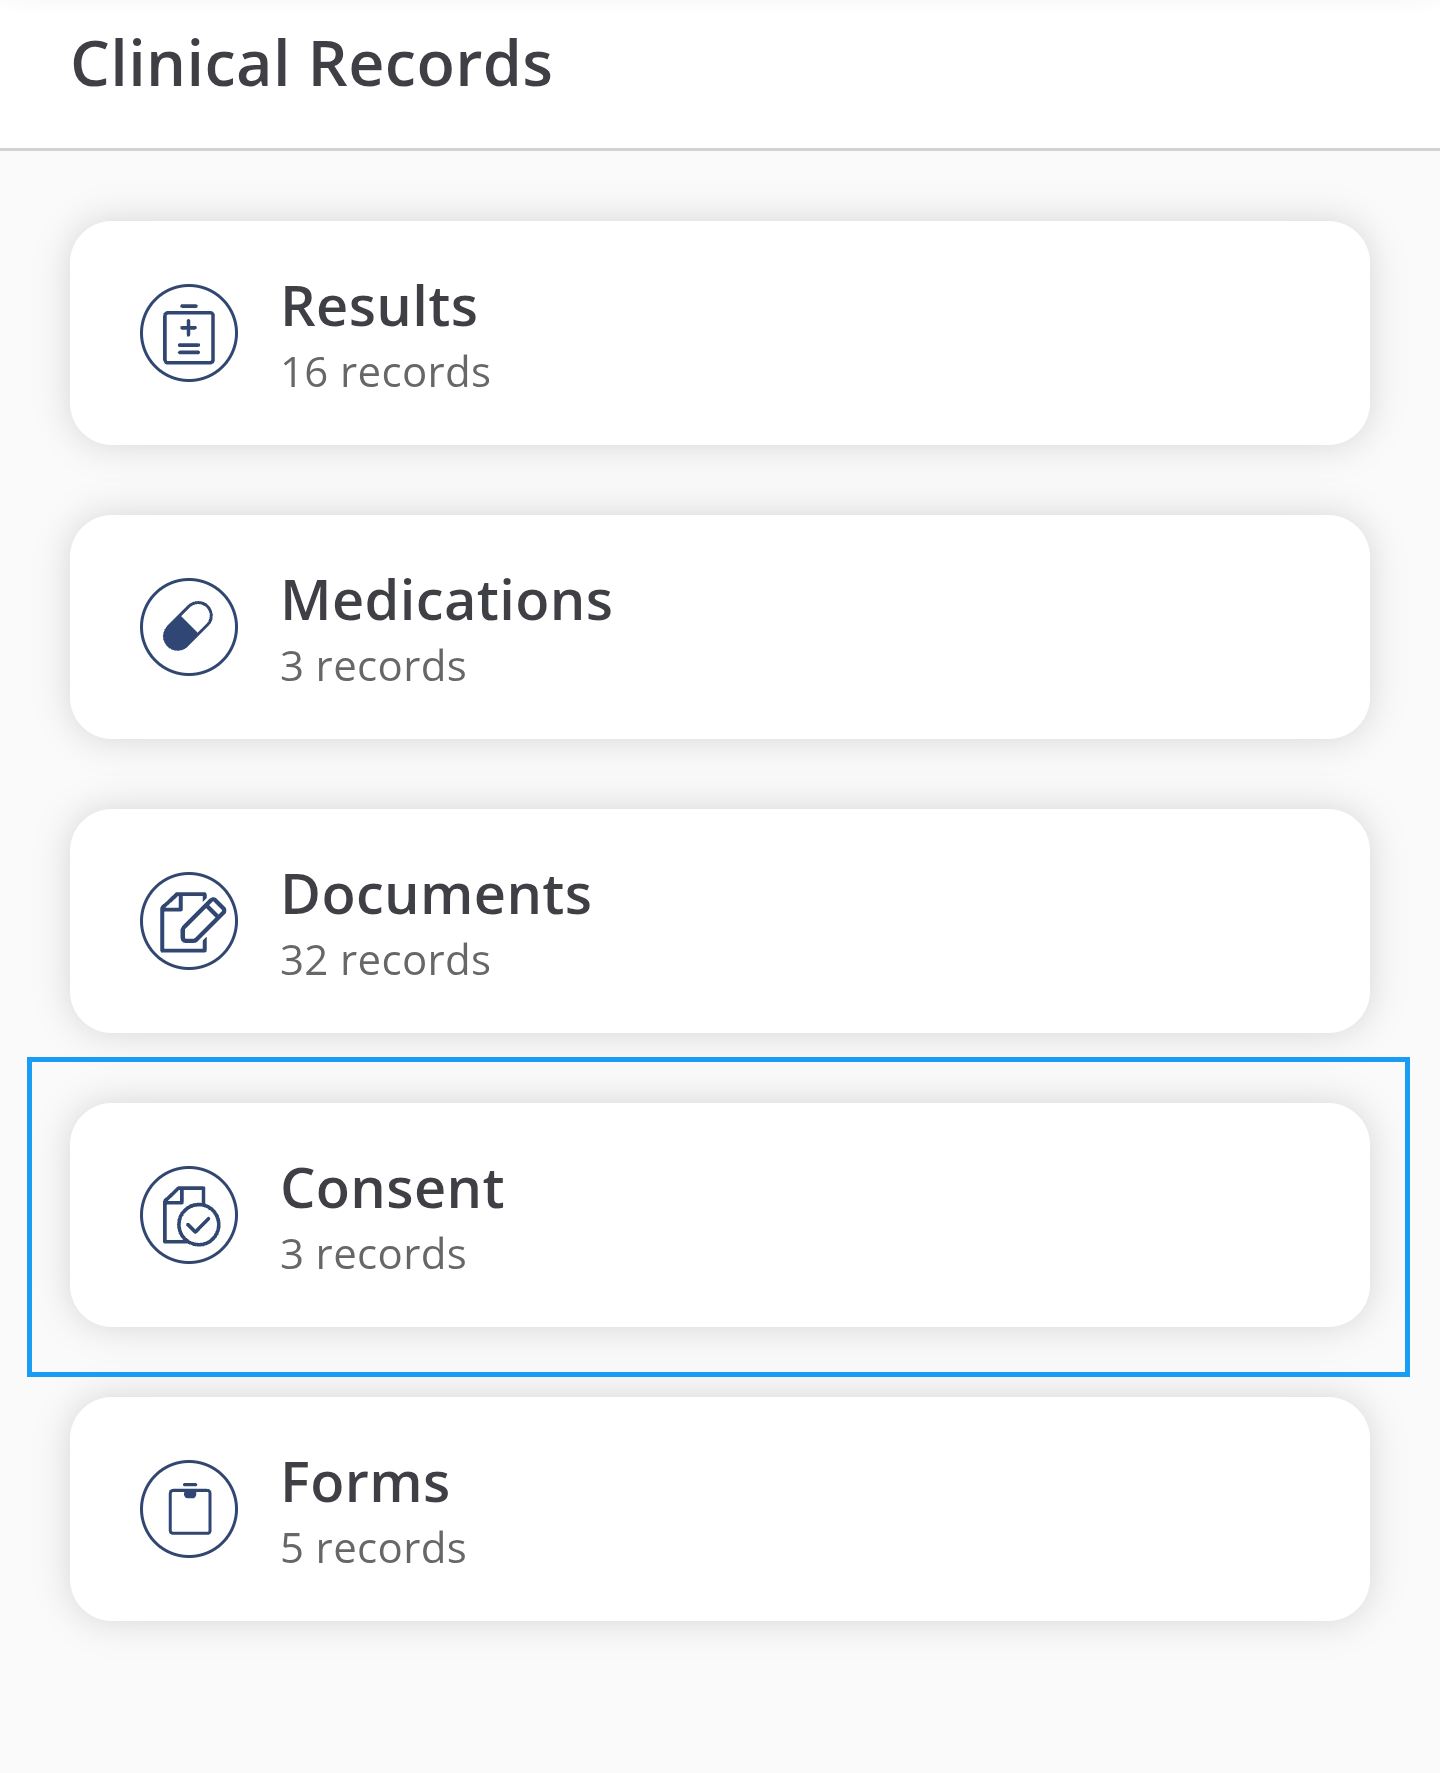Open the Medications section title
The image size is (1440, 1773).
pos(446,600)
